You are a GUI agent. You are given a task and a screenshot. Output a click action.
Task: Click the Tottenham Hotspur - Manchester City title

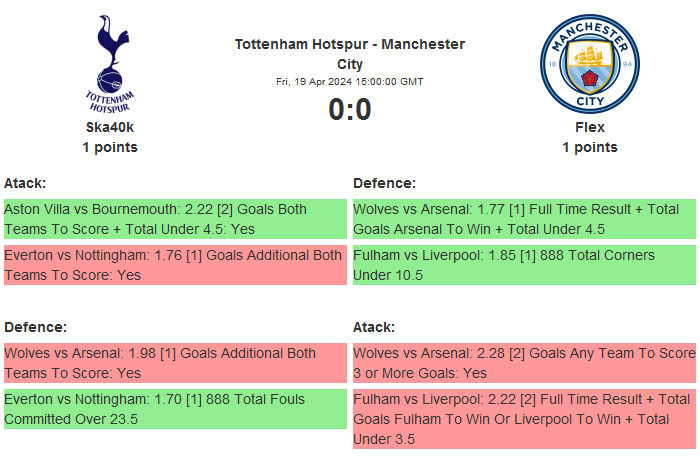(x=350, y=54)
